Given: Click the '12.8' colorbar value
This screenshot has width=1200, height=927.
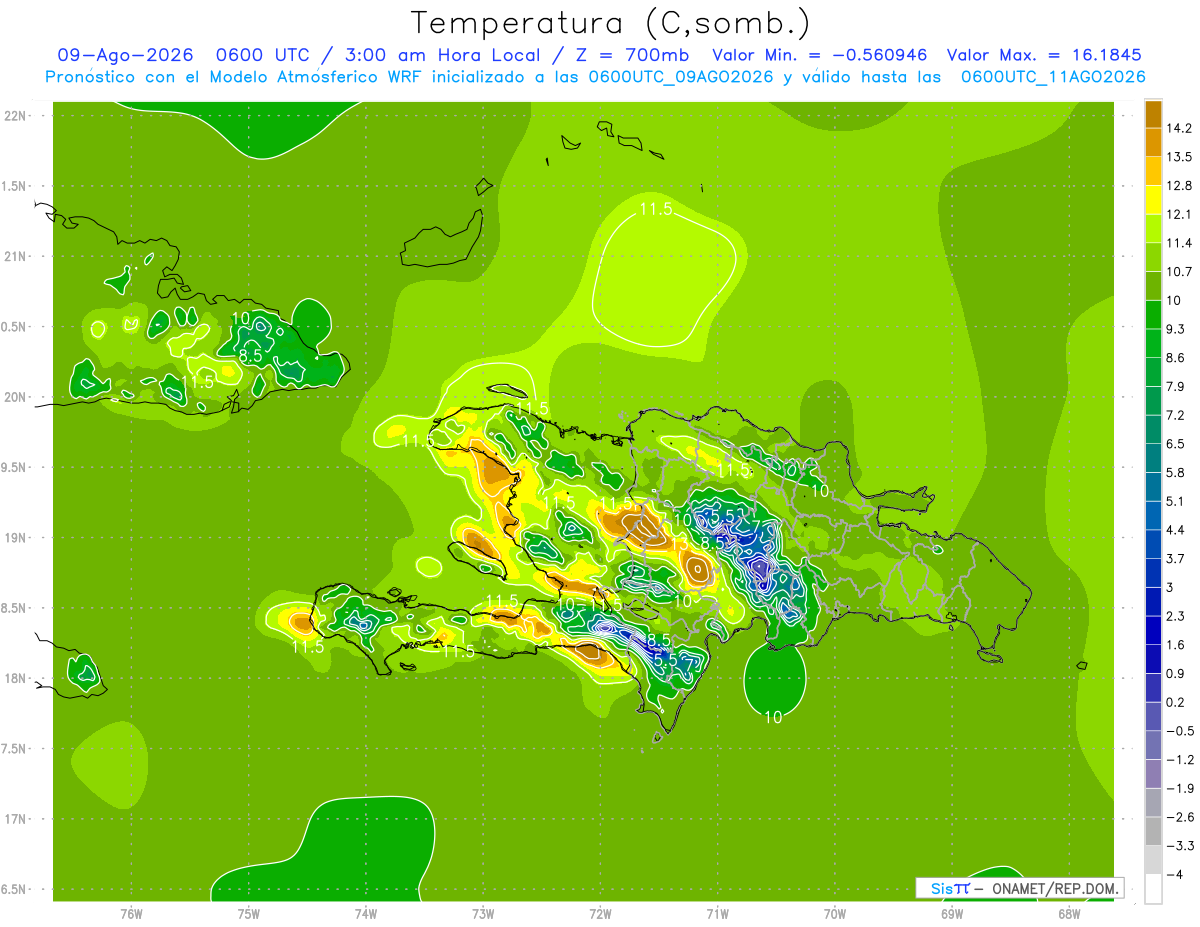Looking at the screenshot, I should 1179,186.
